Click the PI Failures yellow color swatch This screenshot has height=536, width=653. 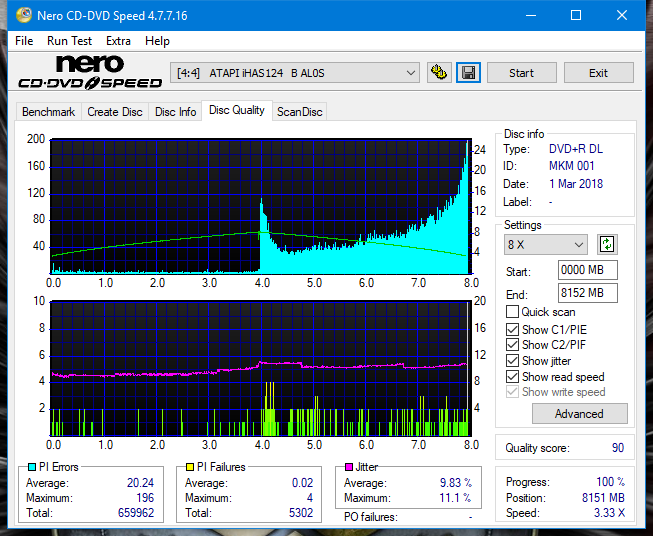190,467
